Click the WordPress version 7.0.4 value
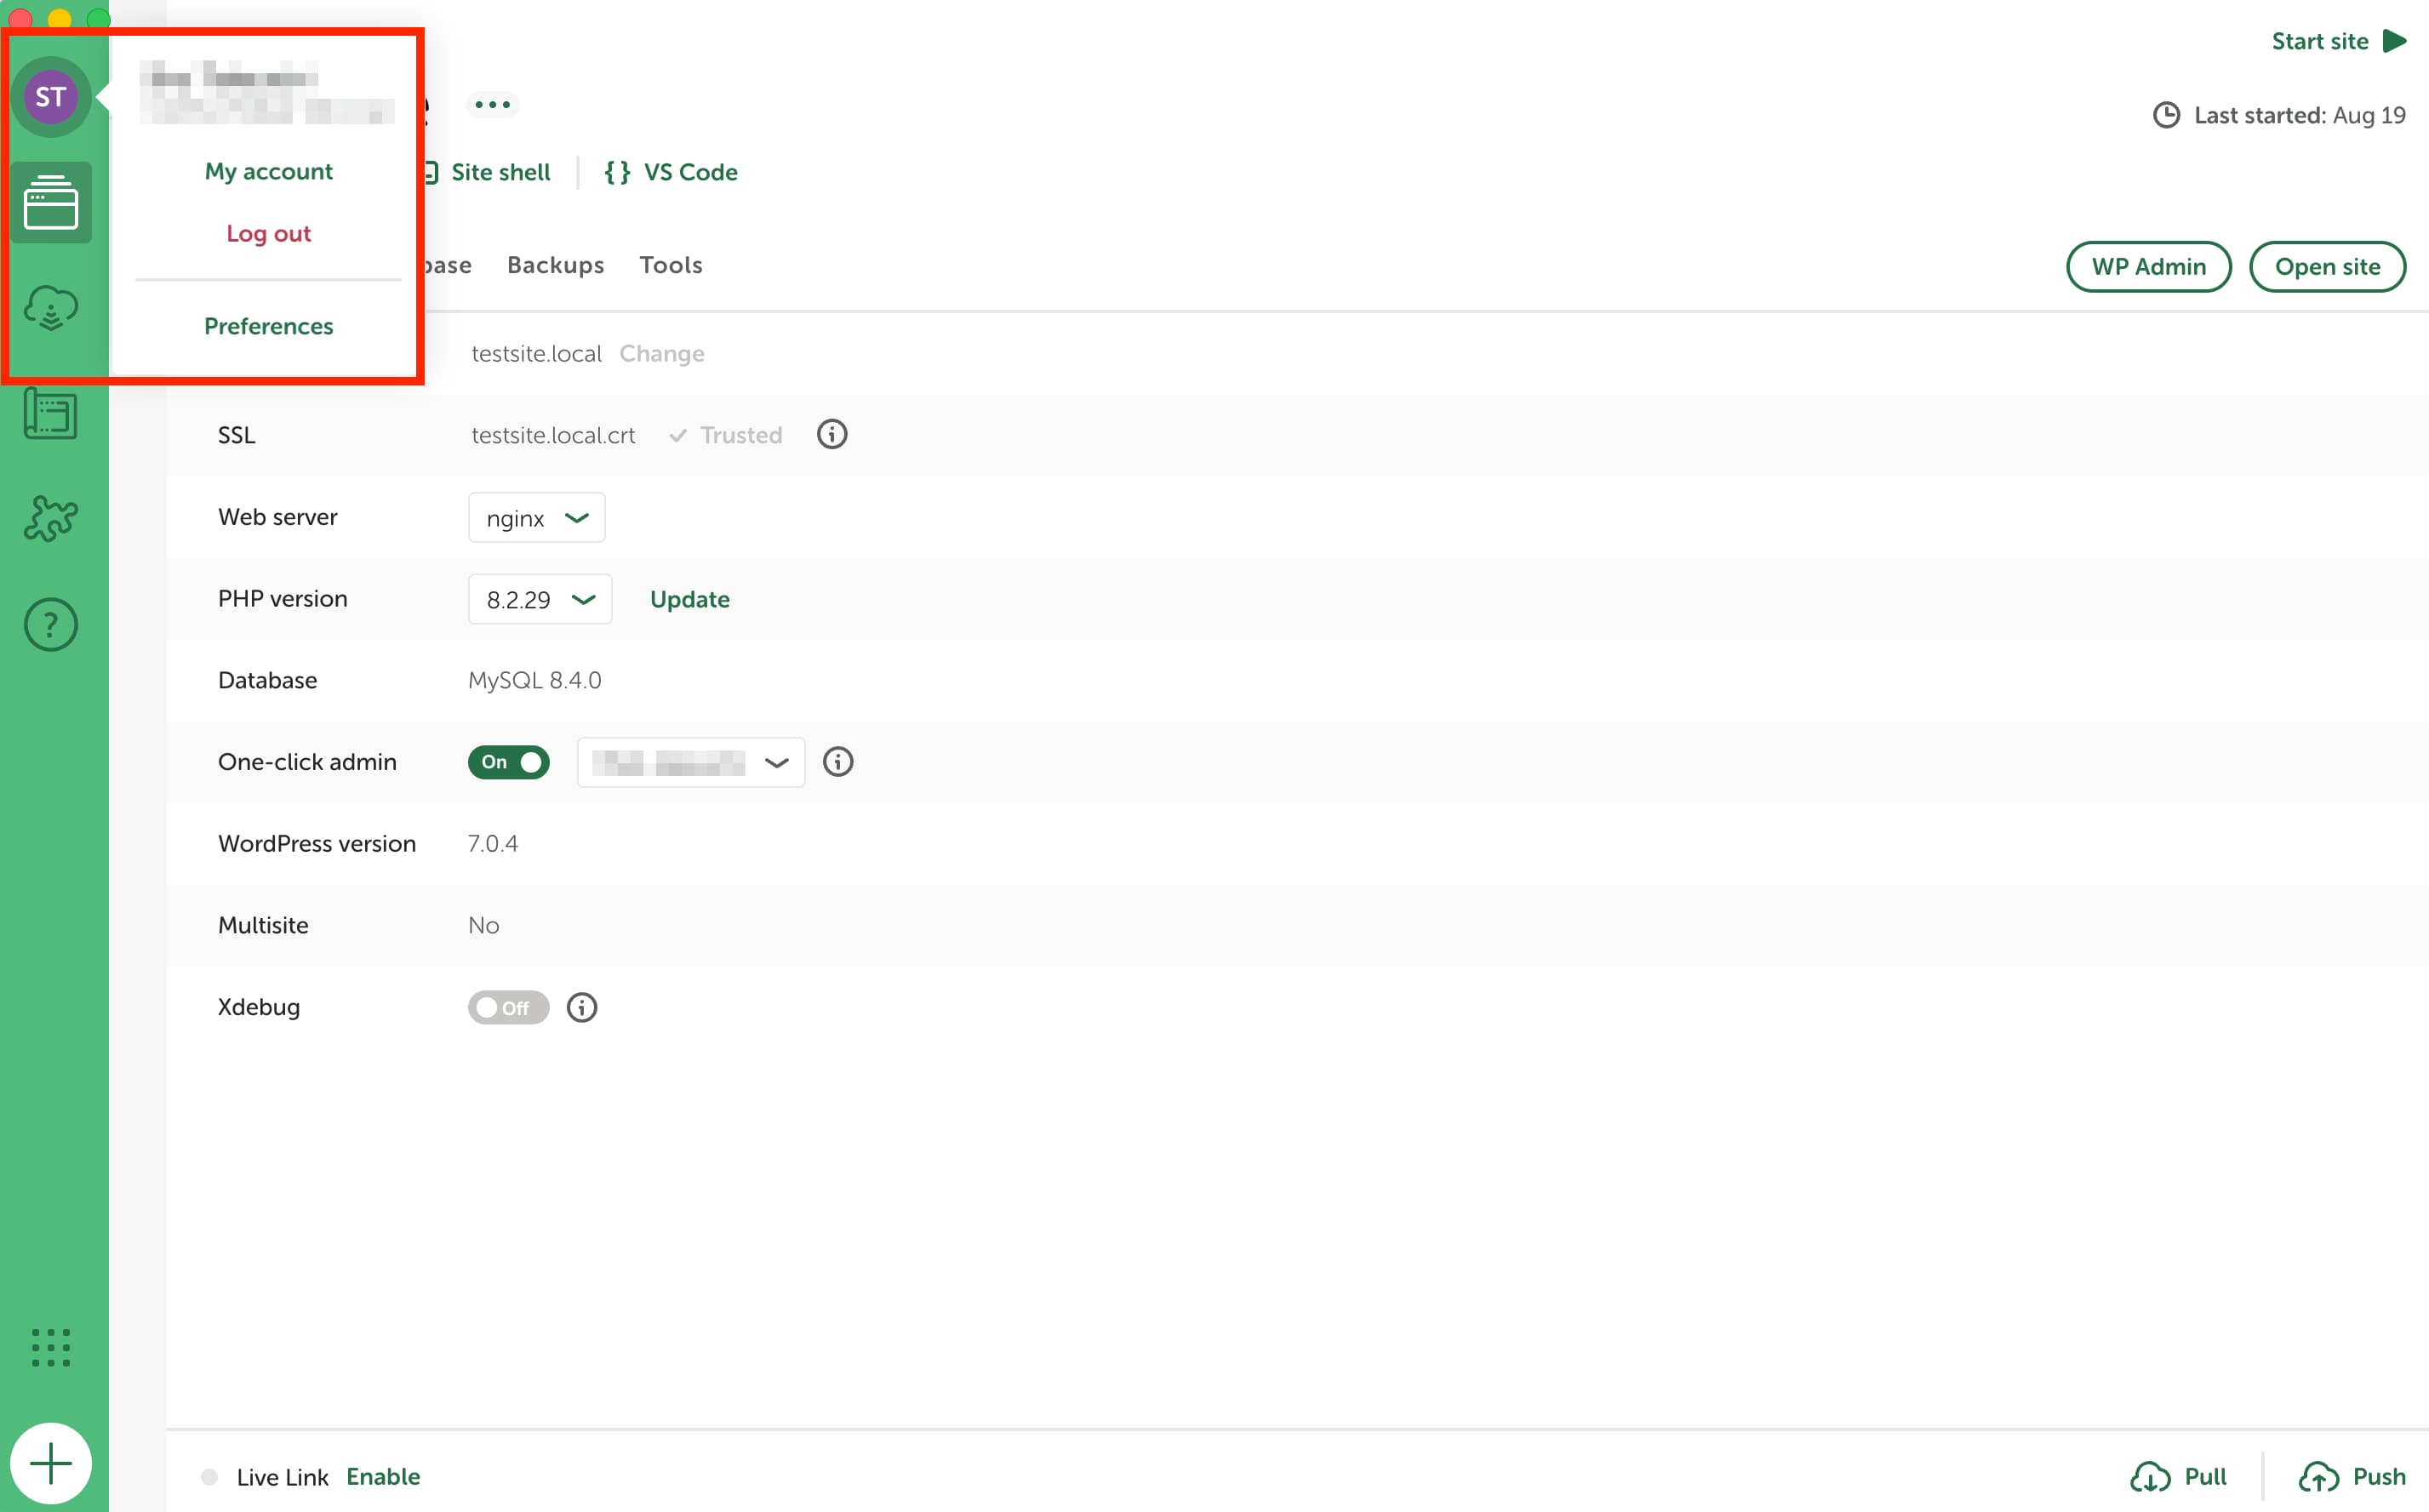 tap(493, 844)
